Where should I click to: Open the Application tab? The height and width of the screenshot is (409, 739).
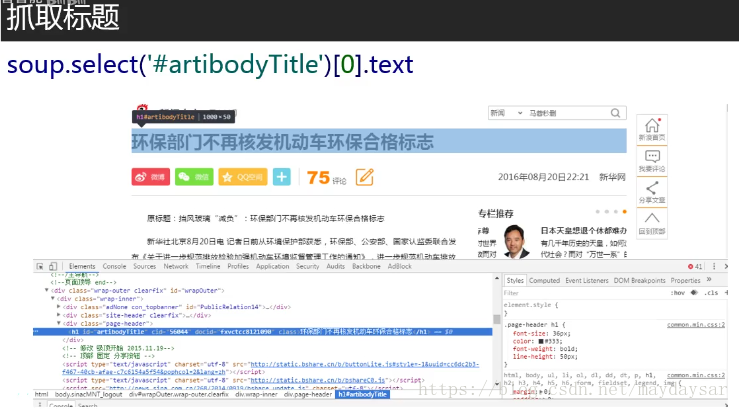pos(272,266)
